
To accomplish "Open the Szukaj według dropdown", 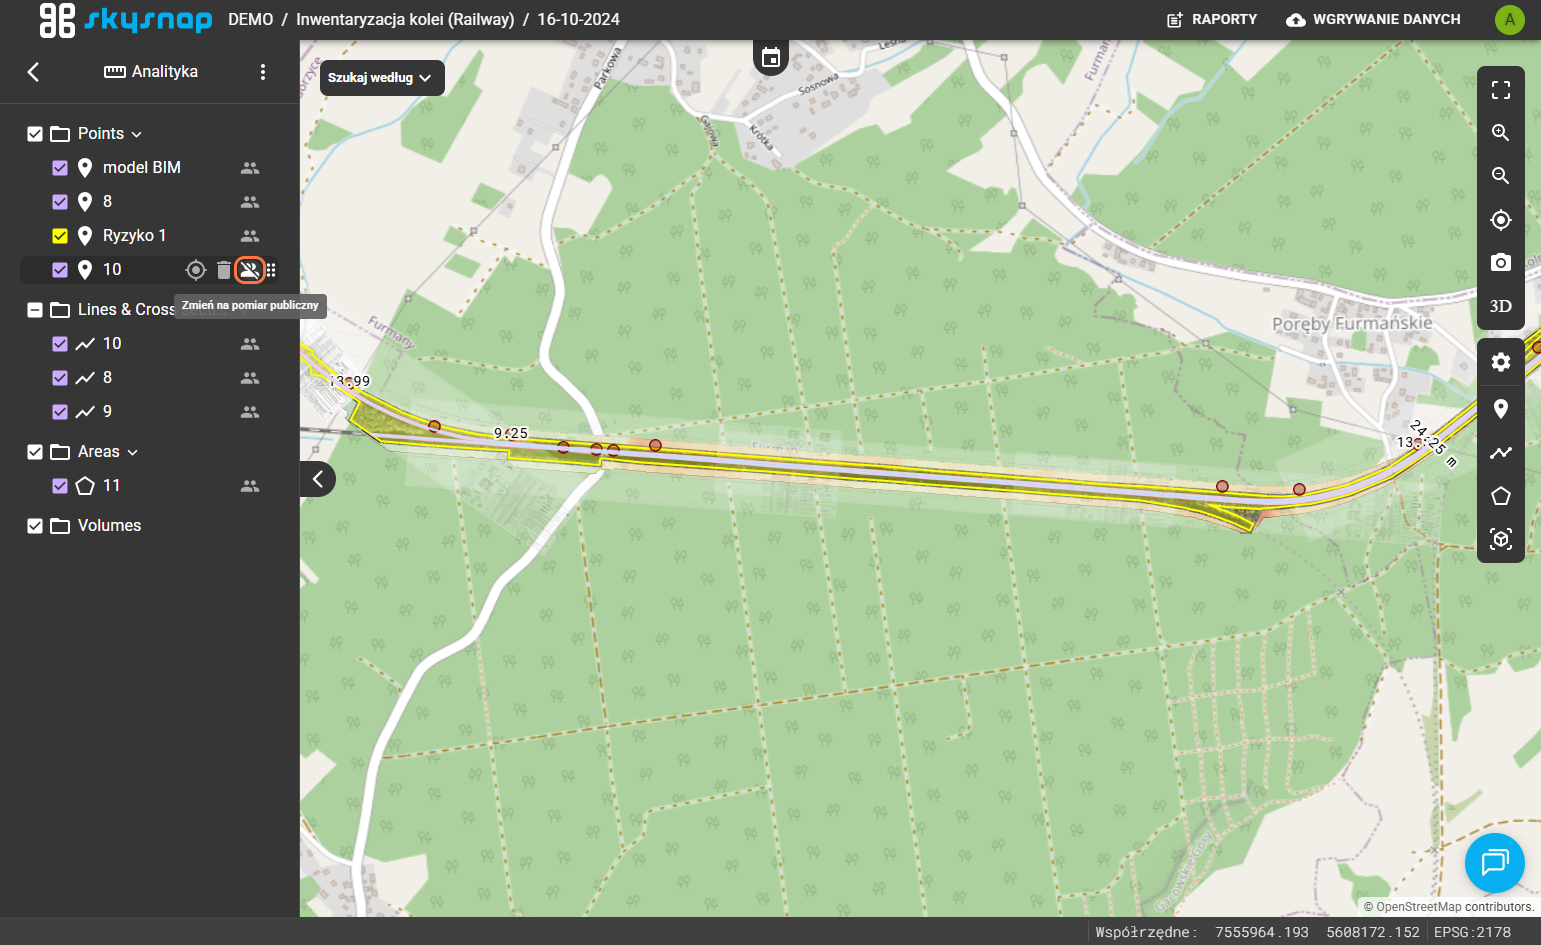I will pos(382,78).
